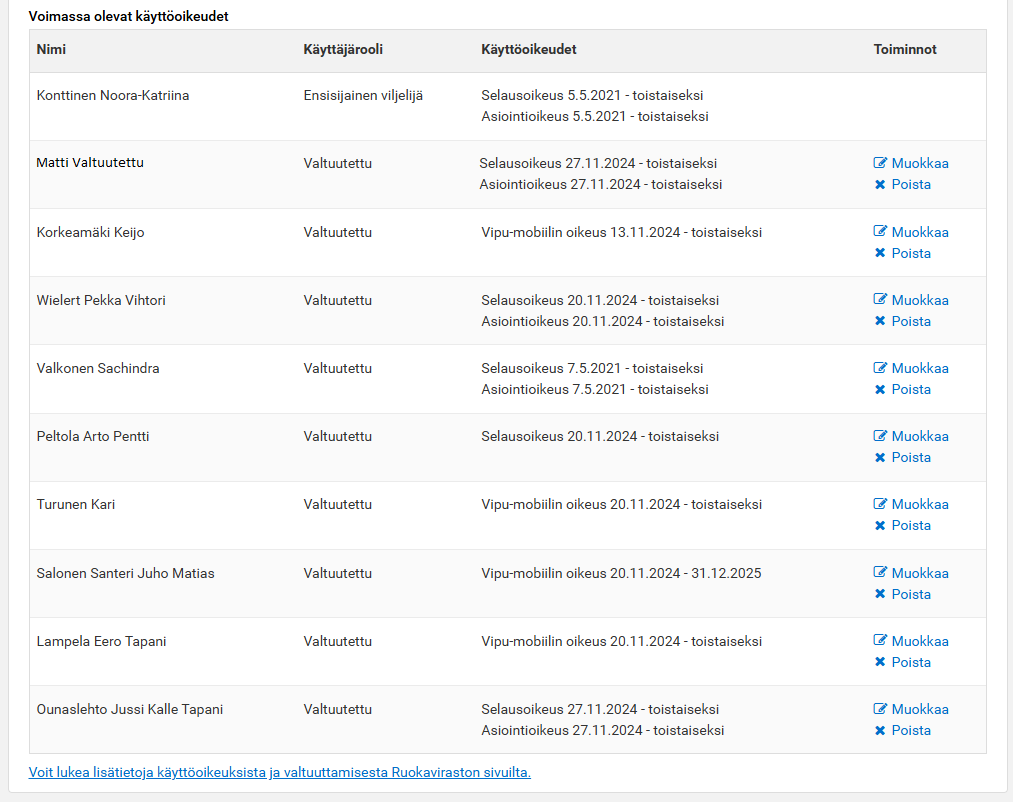
Task: Select the Konttinen Noora-Katriina name cell
Action: tap(113, 96)
